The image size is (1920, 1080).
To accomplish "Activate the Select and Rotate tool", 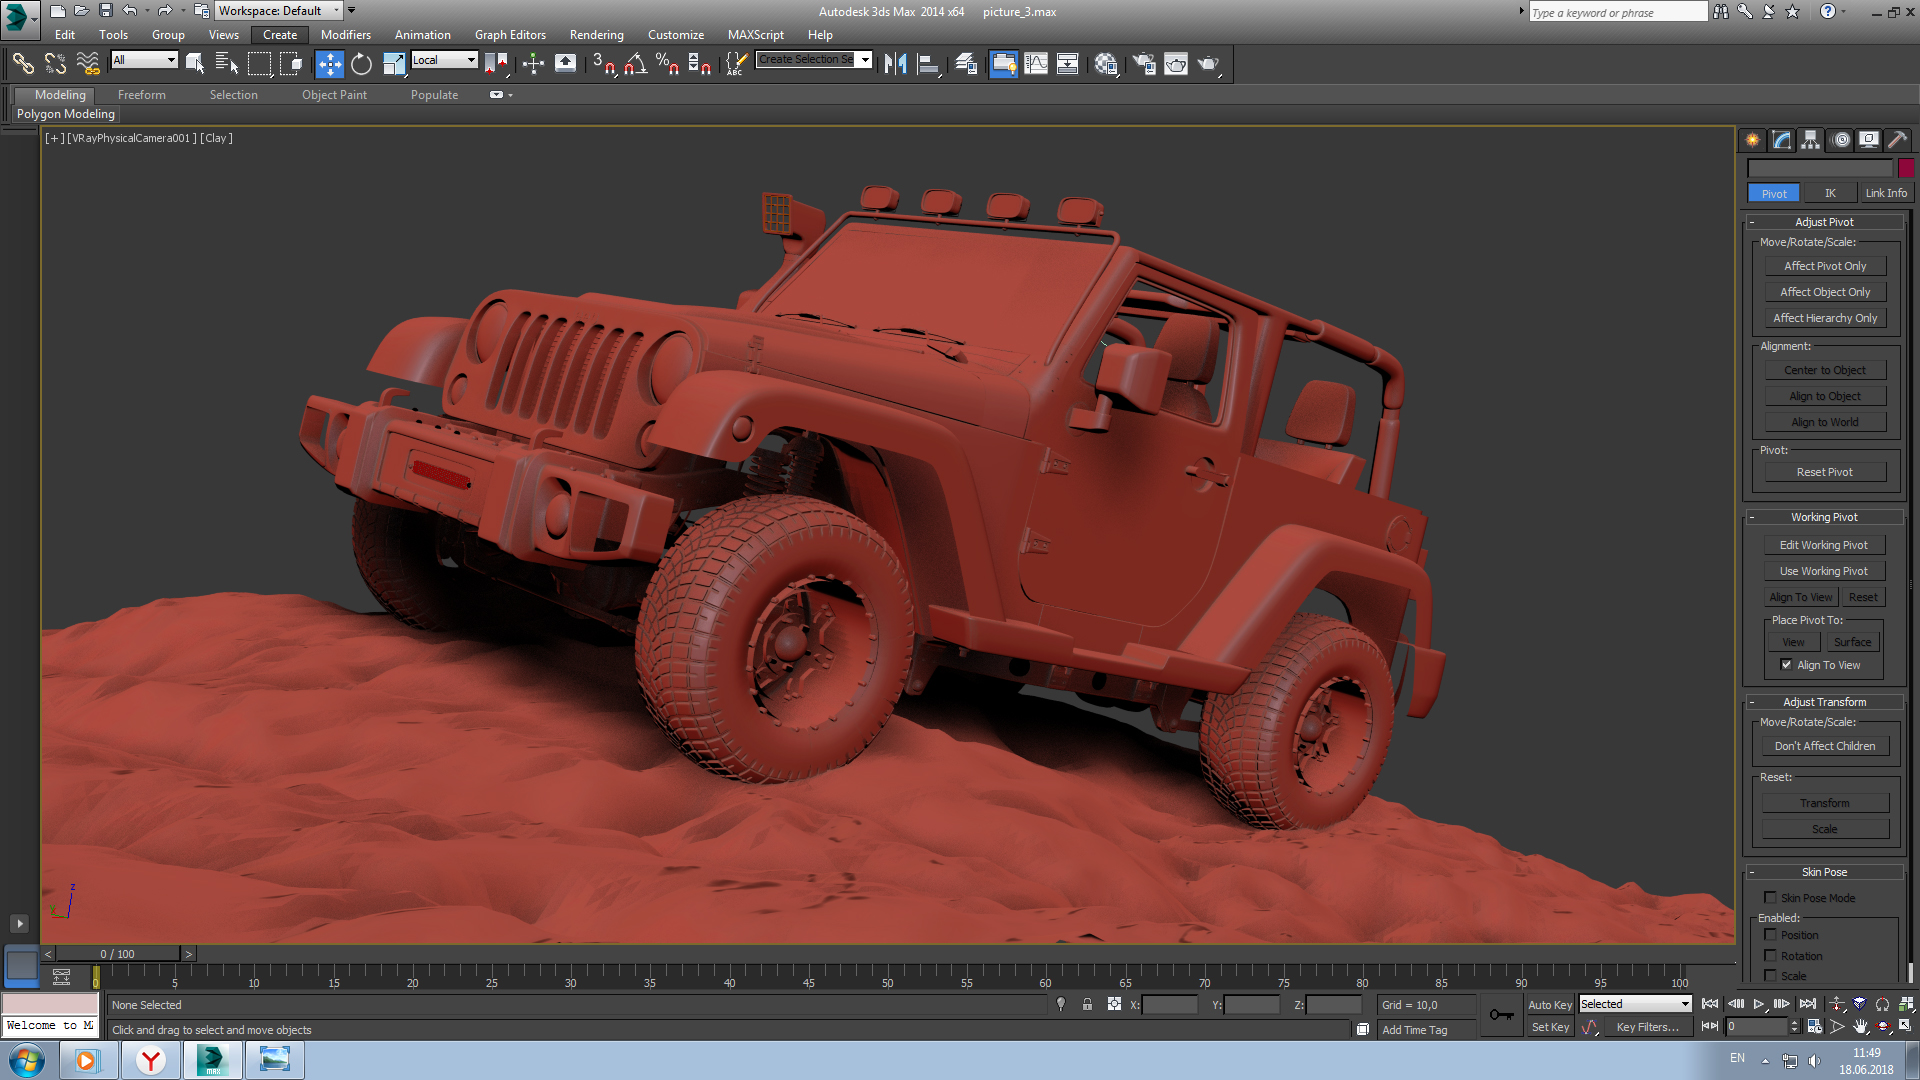I will [361, 64].
